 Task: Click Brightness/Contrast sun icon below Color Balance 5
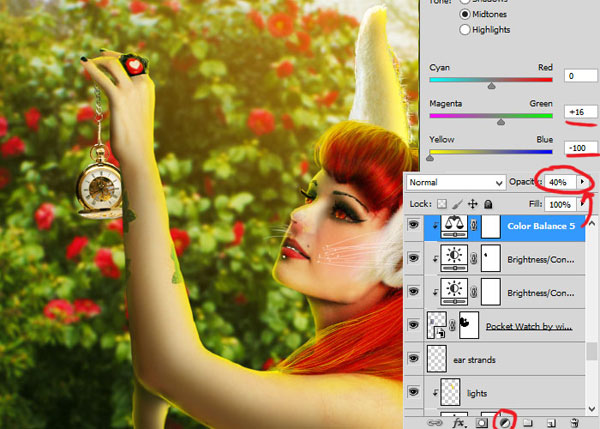[454, 259]
